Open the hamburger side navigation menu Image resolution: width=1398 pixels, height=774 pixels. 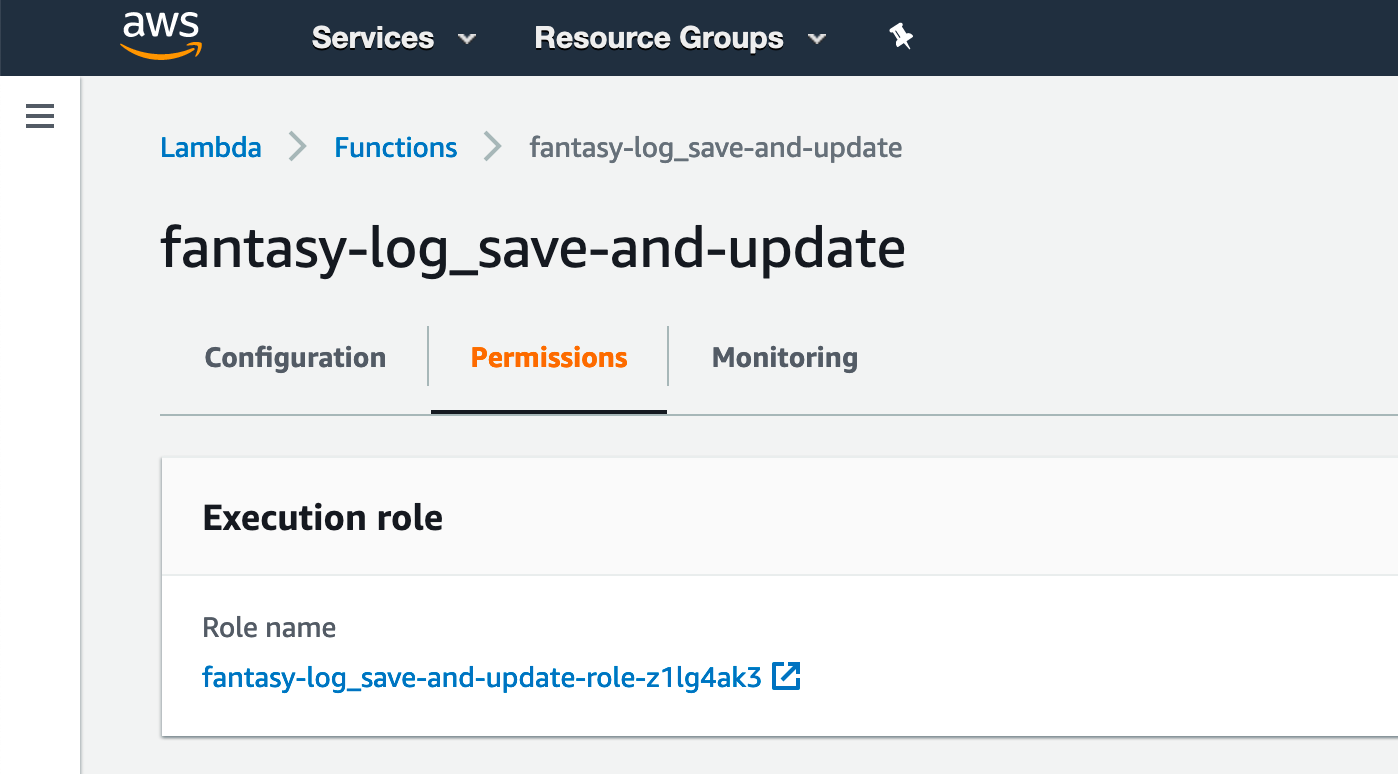(x=40, y=117)
